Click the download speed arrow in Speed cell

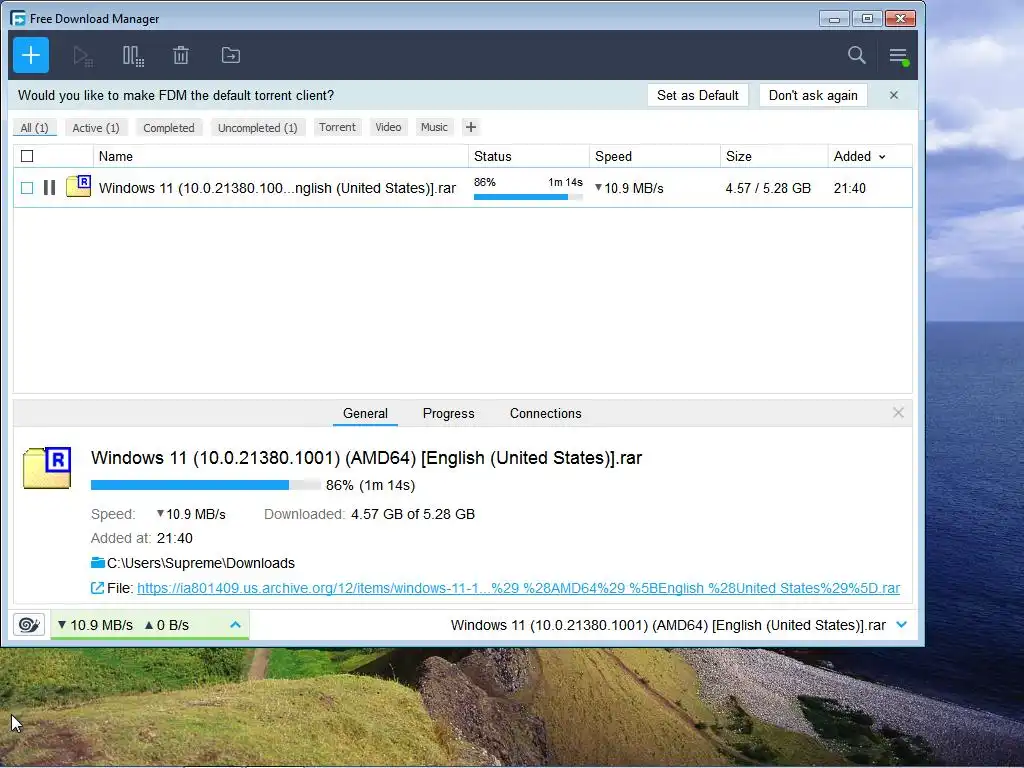(598, 187)
